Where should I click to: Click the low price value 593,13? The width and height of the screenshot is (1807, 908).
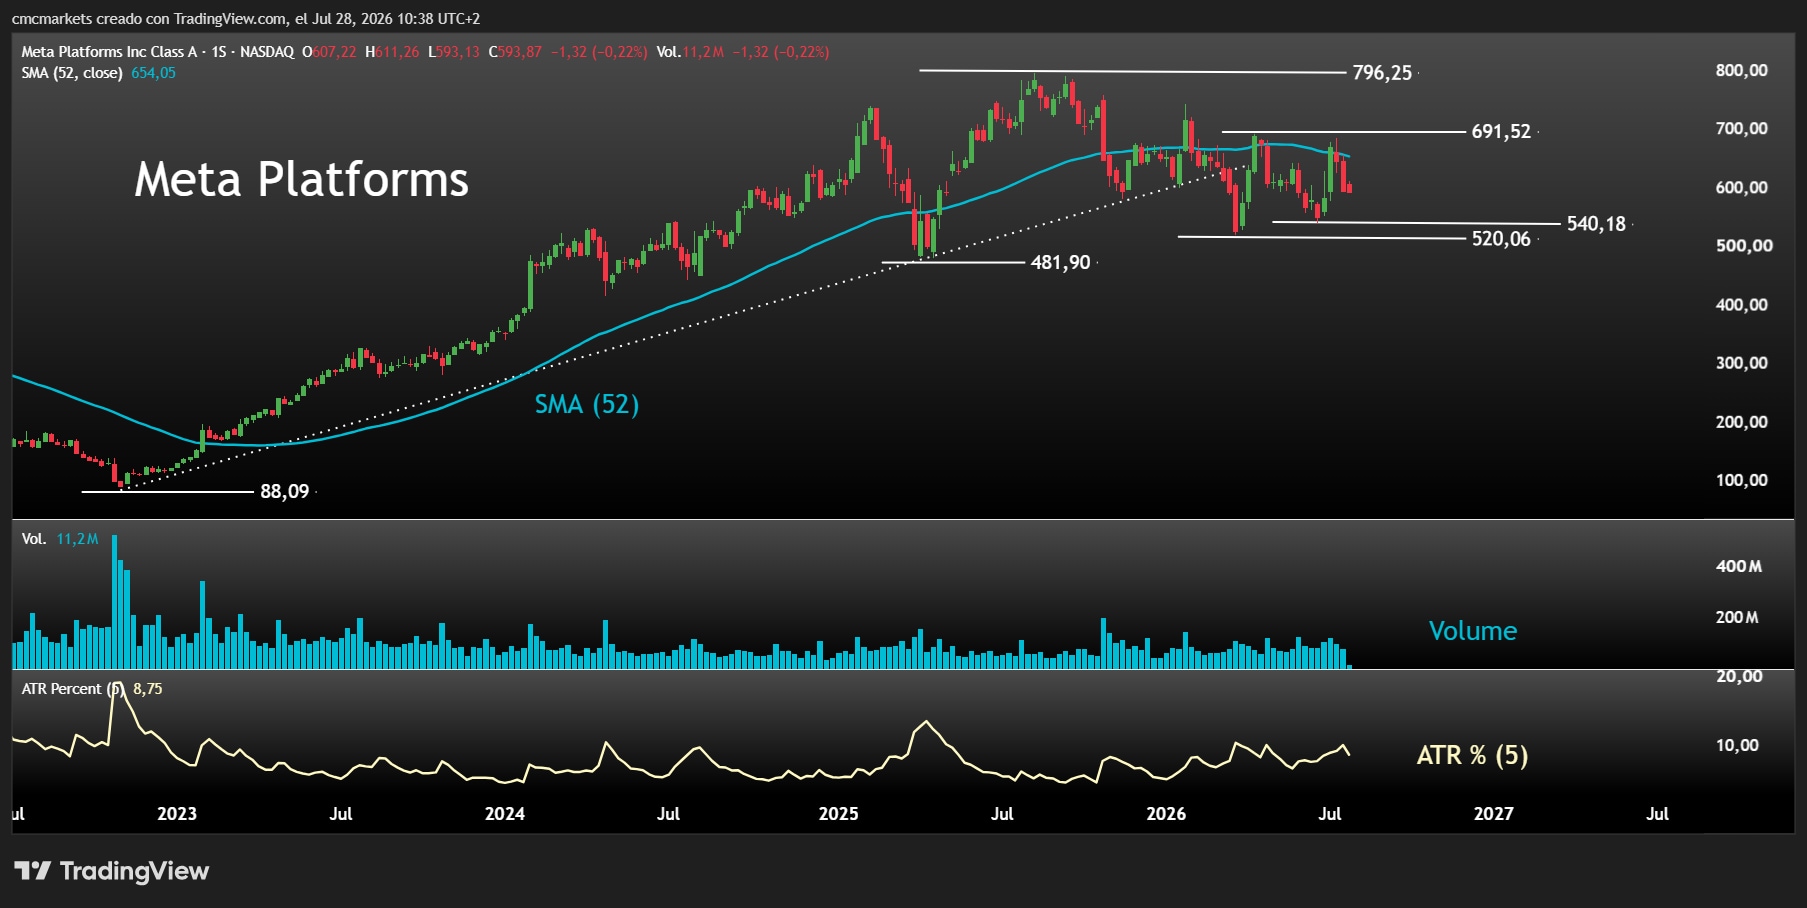(458, 52)
